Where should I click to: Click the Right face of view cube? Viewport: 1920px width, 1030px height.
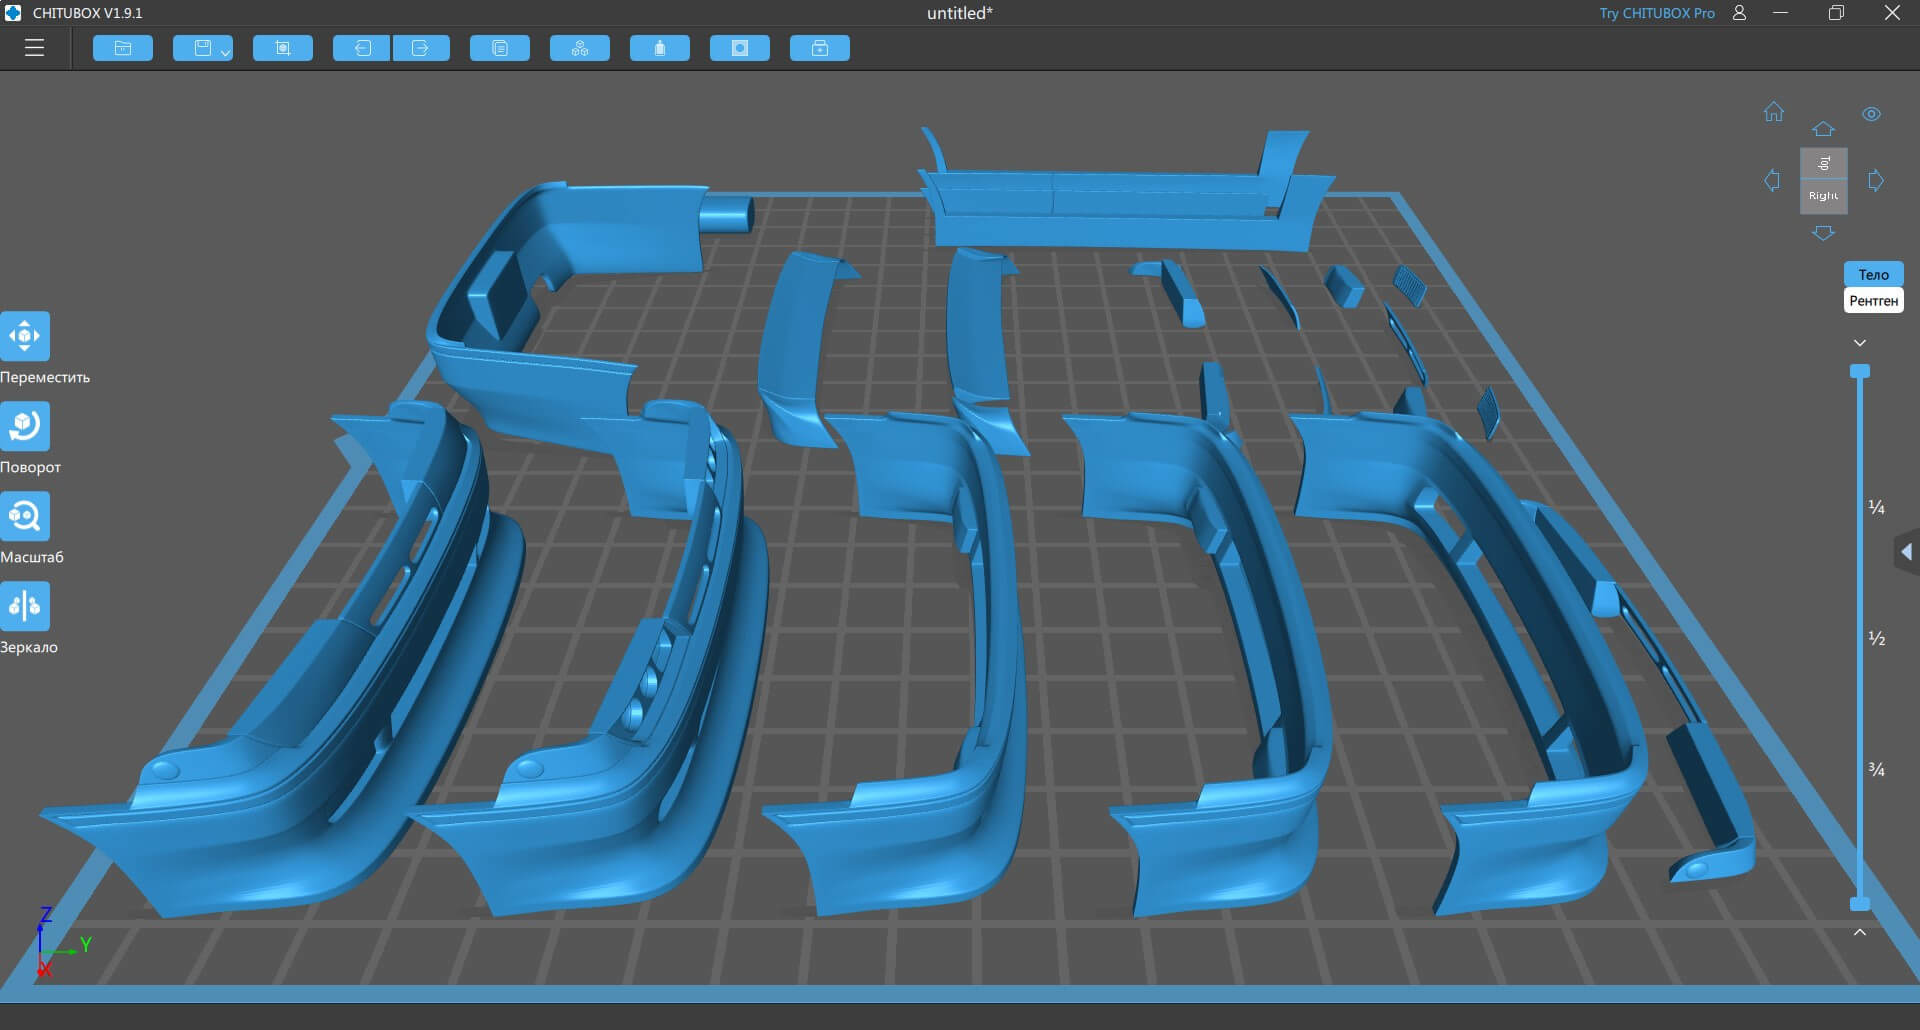tap(1823, 196)
